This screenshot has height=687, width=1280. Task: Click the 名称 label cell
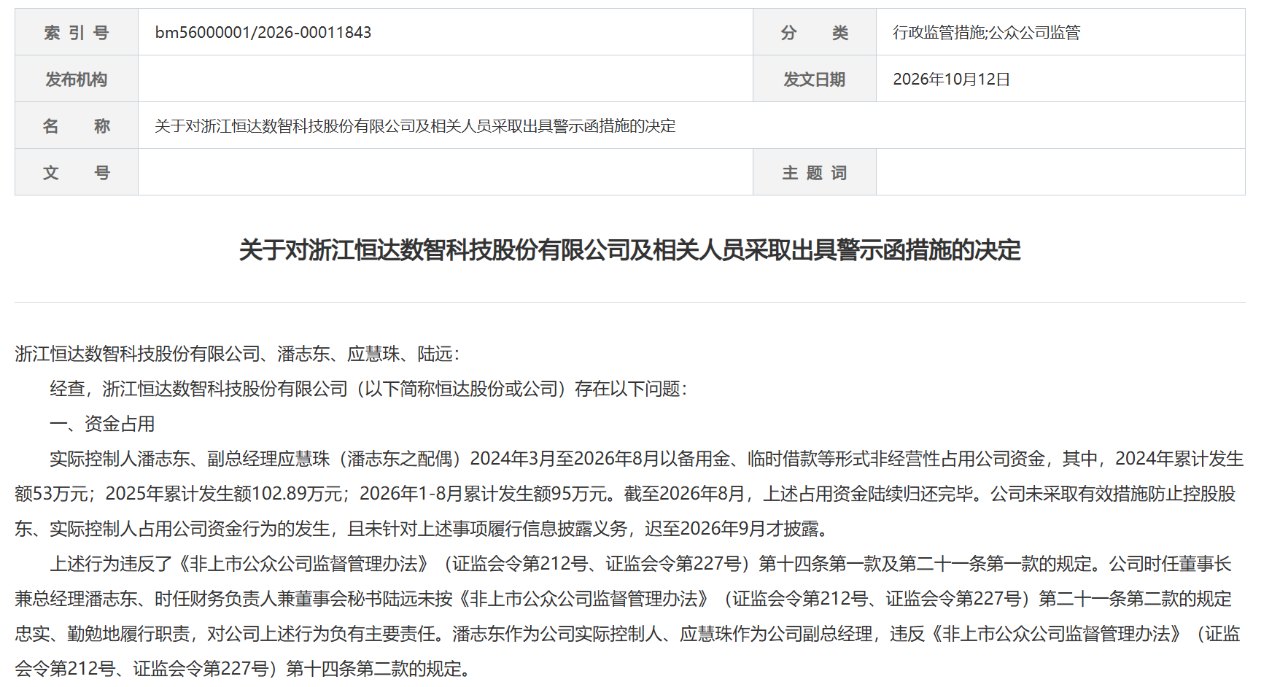pos(76,126)
